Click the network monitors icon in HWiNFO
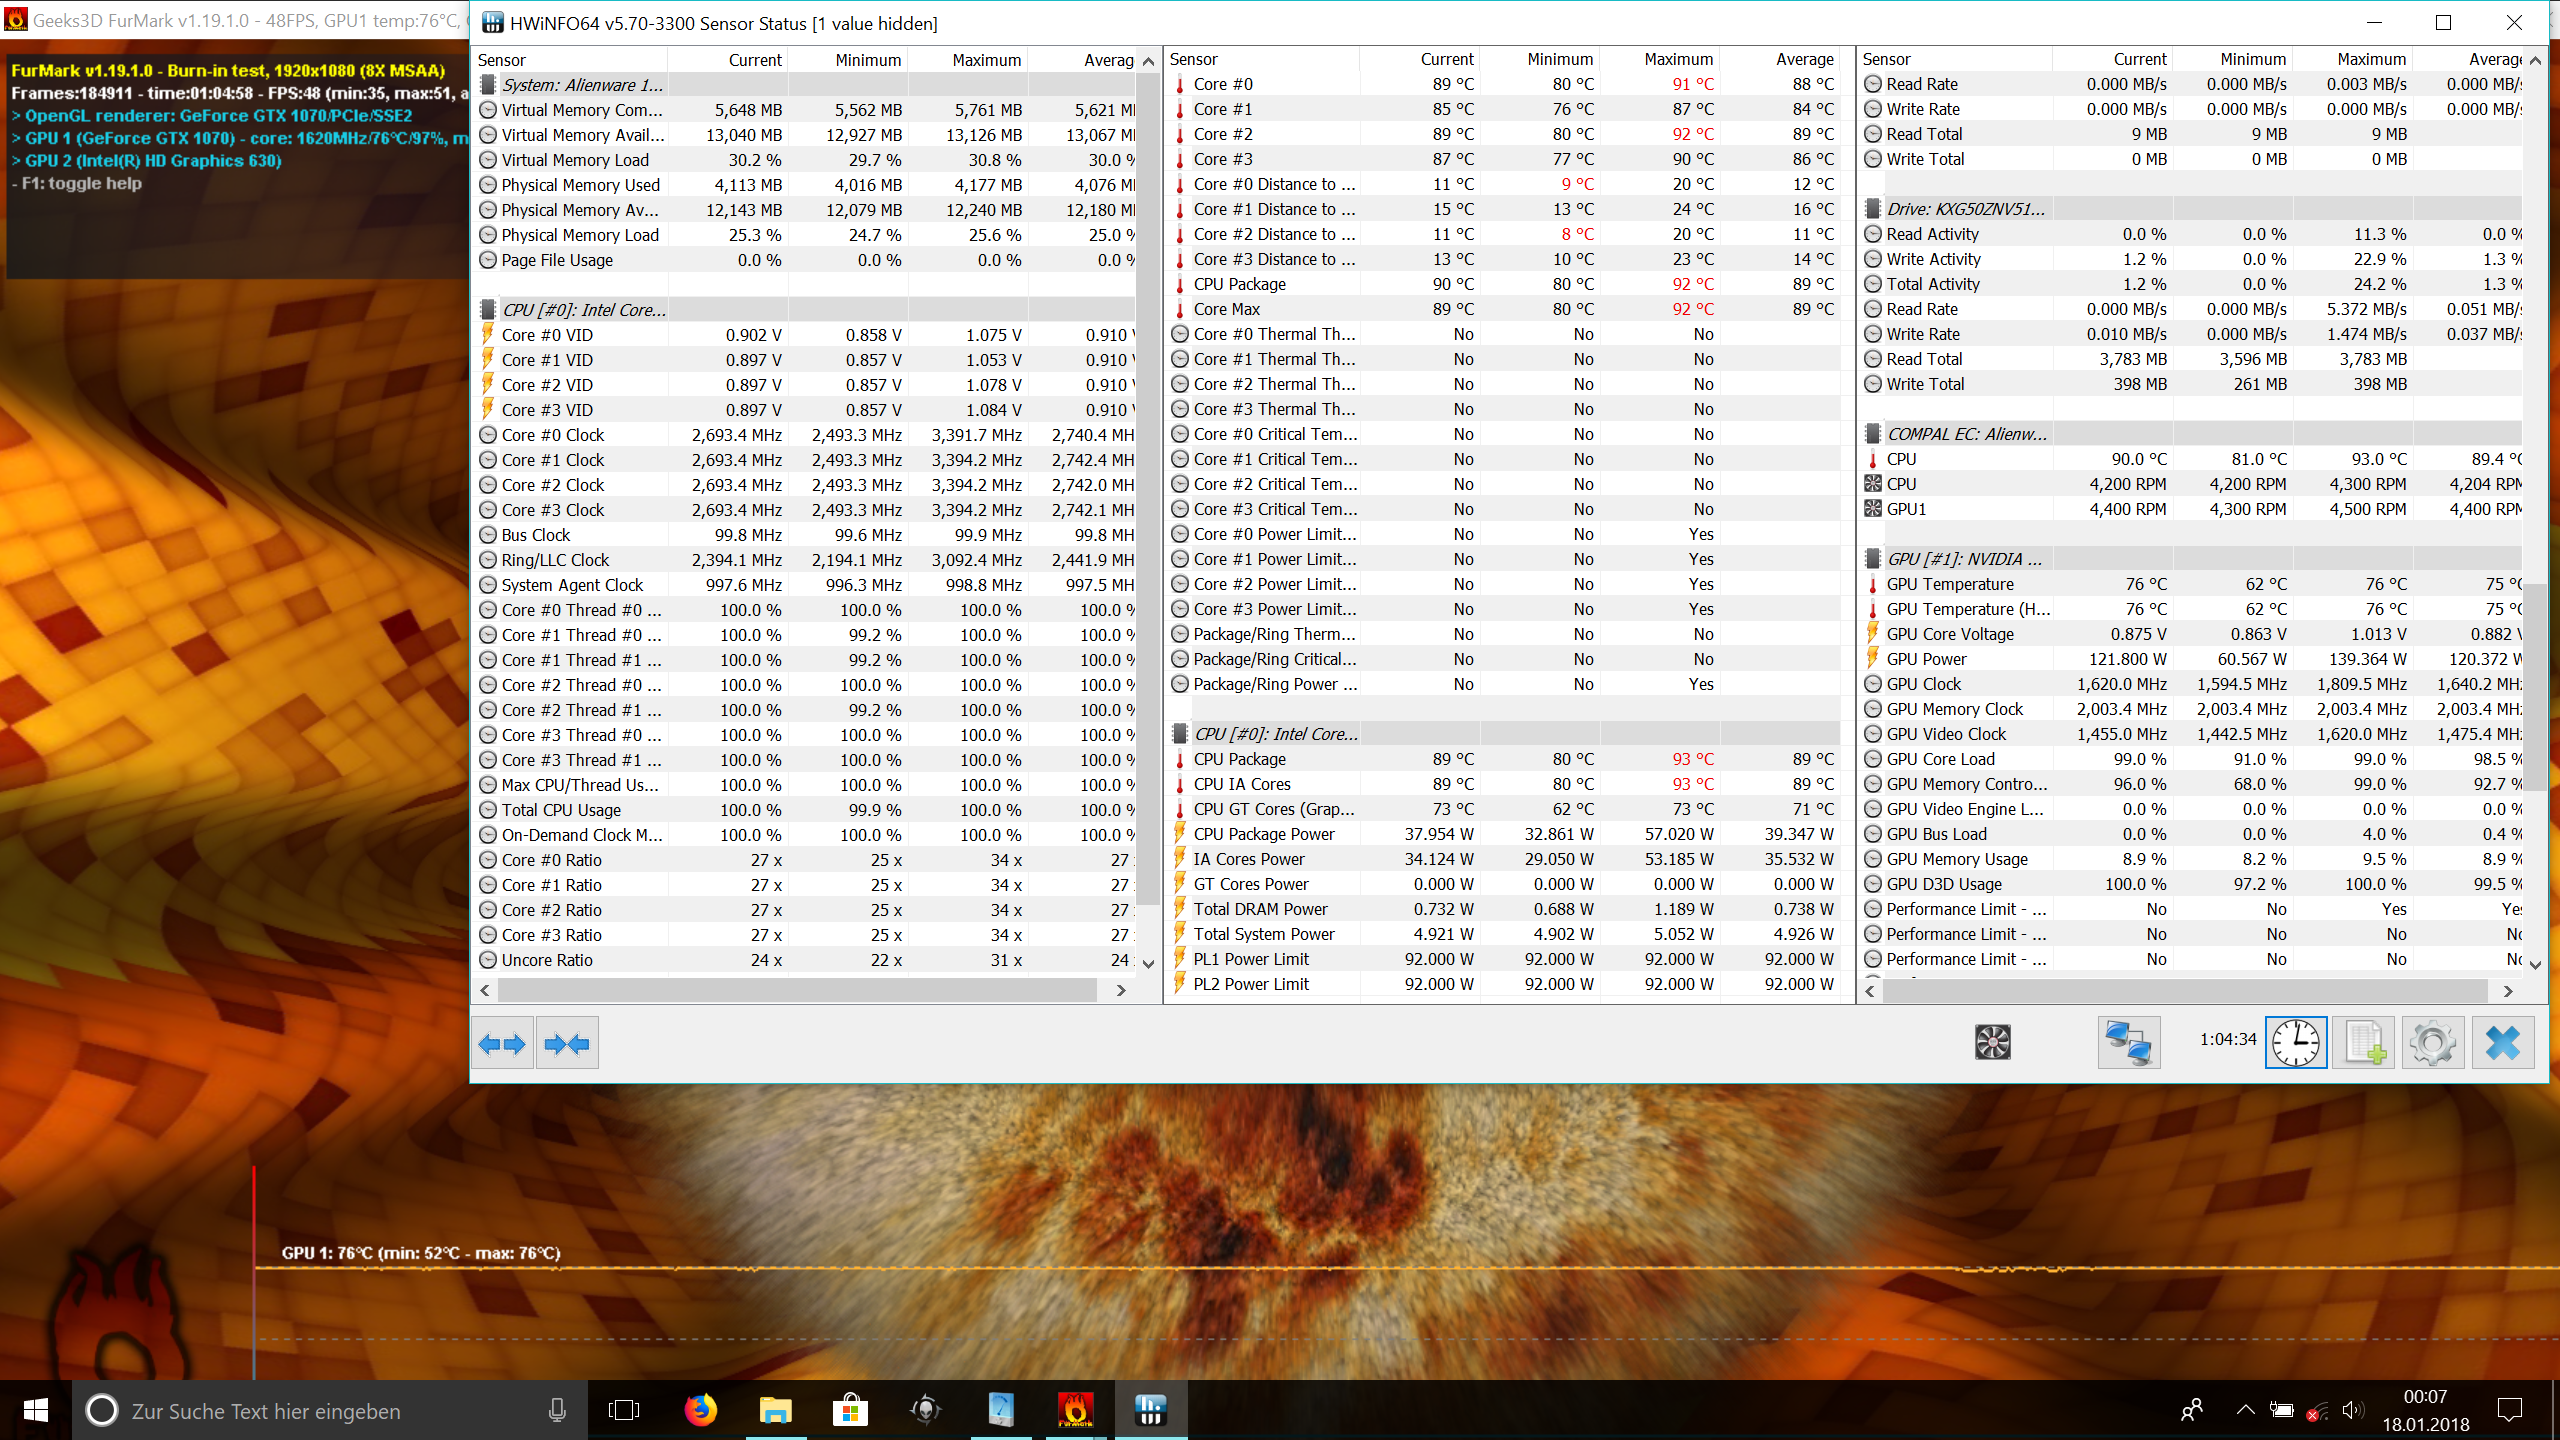Viewport: 2560px width, 1440px height. pos(2129,1043)
